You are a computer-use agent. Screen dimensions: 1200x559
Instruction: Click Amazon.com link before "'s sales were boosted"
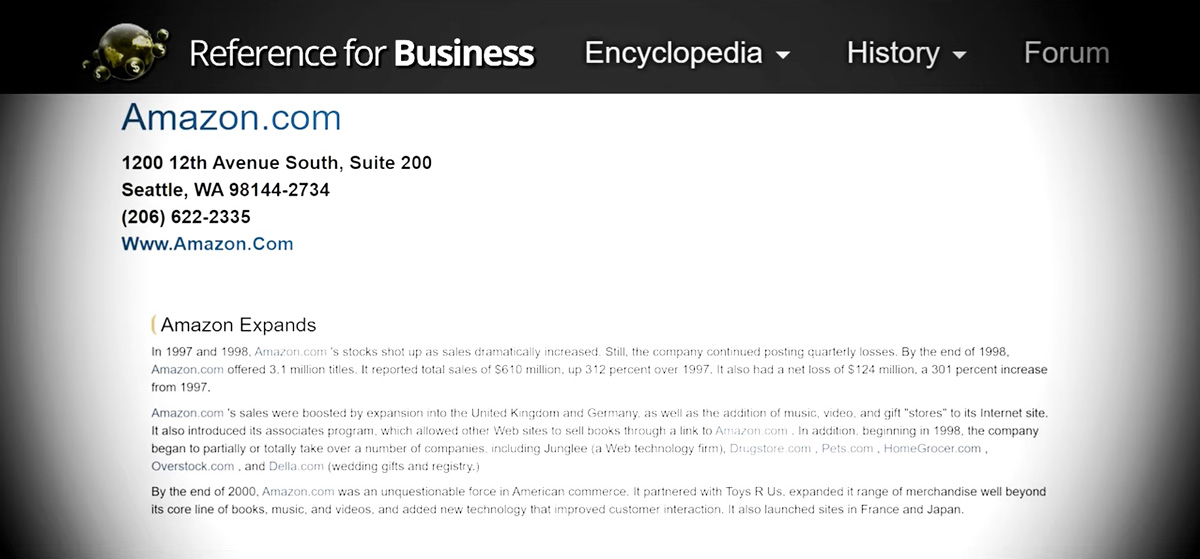[x=187, y=413]
